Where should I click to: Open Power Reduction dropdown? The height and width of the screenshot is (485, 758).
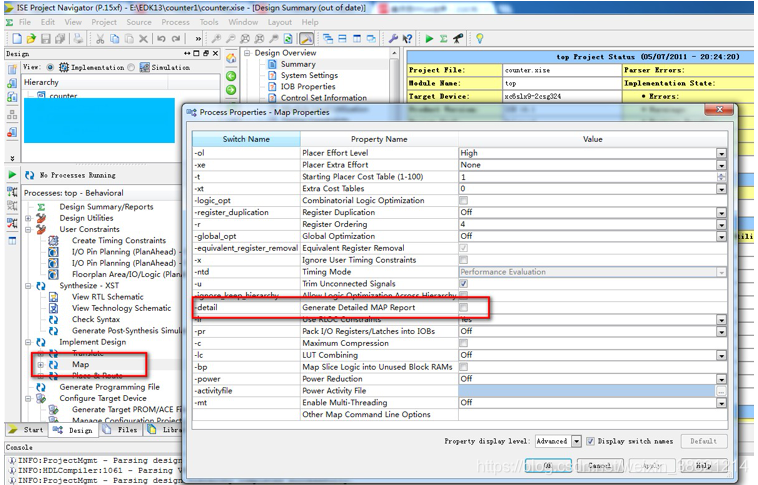pos(721,379)
